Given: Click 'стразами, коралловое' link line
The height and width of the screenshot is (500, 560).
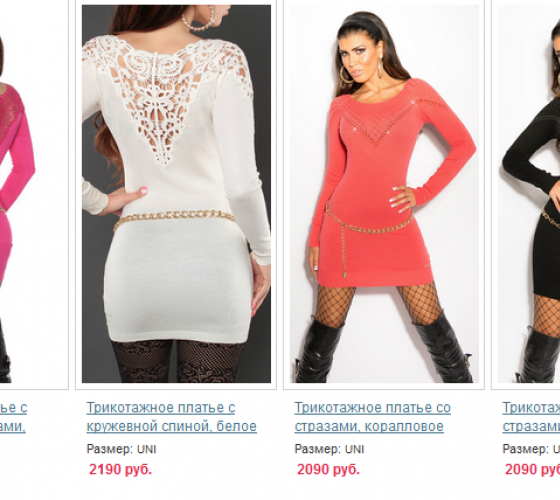Looking at the screenshot, I should point(369,426).
